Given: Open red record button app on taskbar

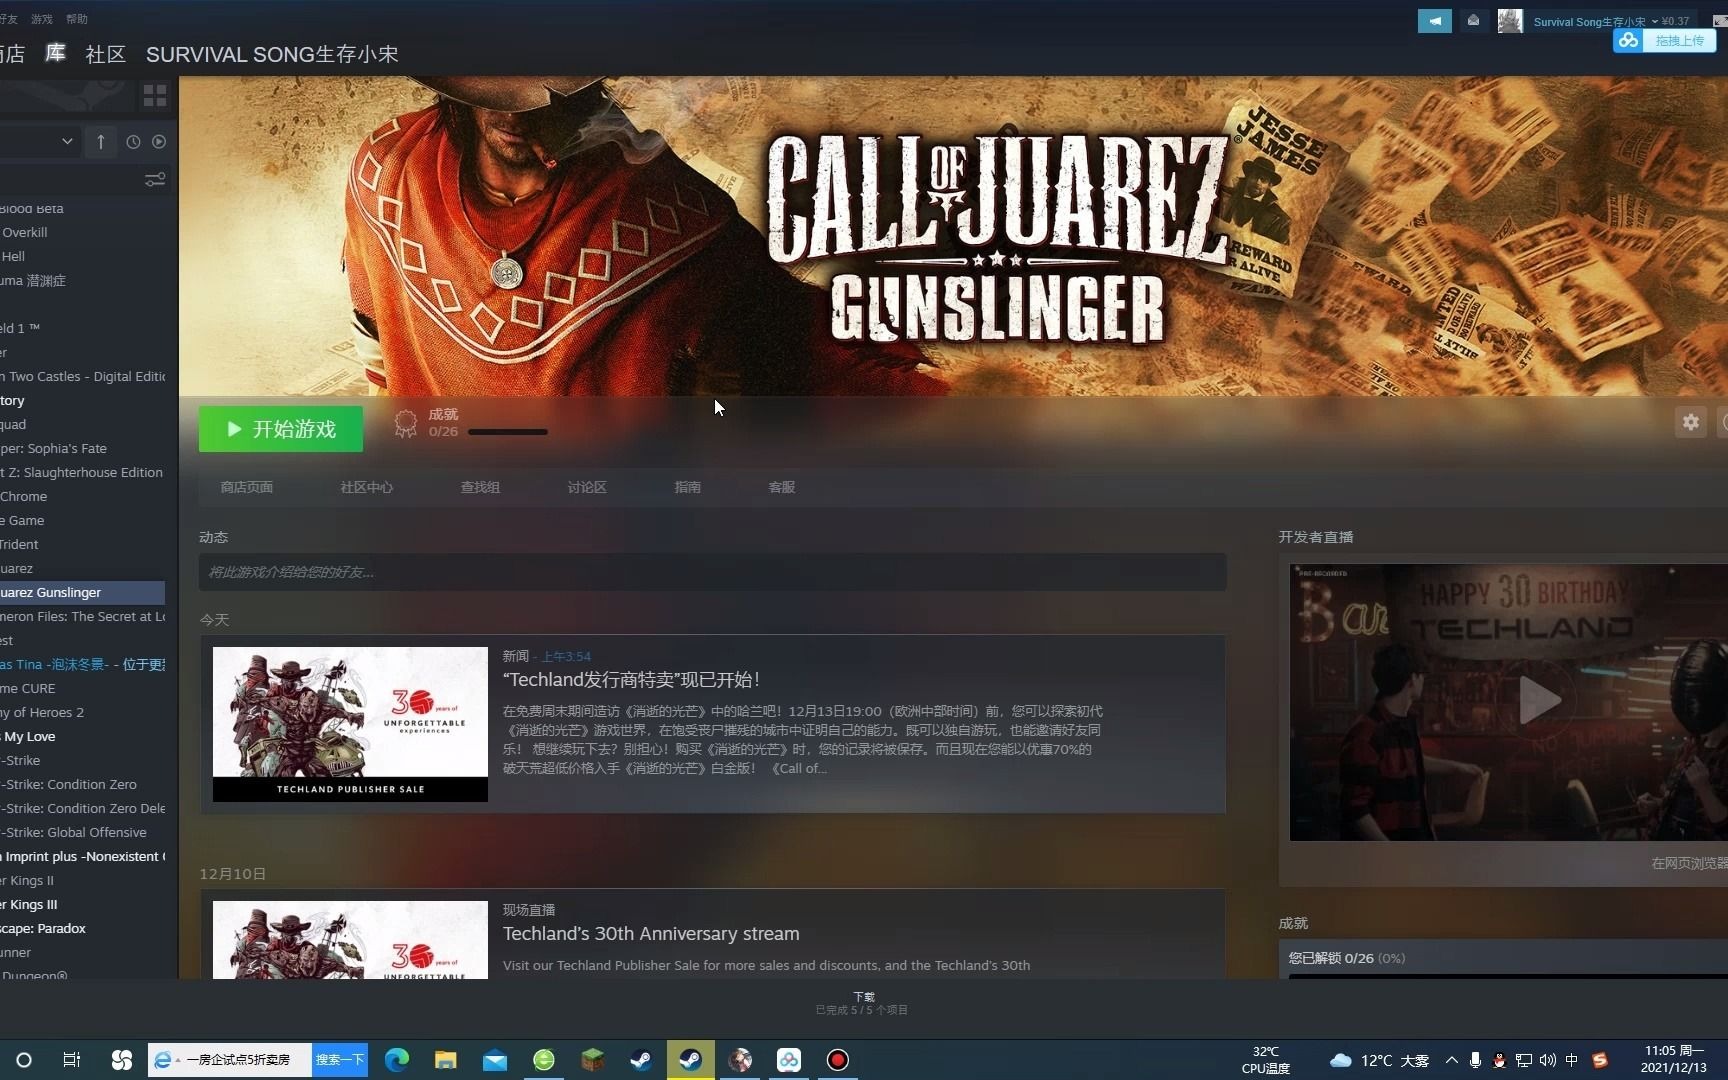Looking at the screenshot, I should coord(838,1060).
